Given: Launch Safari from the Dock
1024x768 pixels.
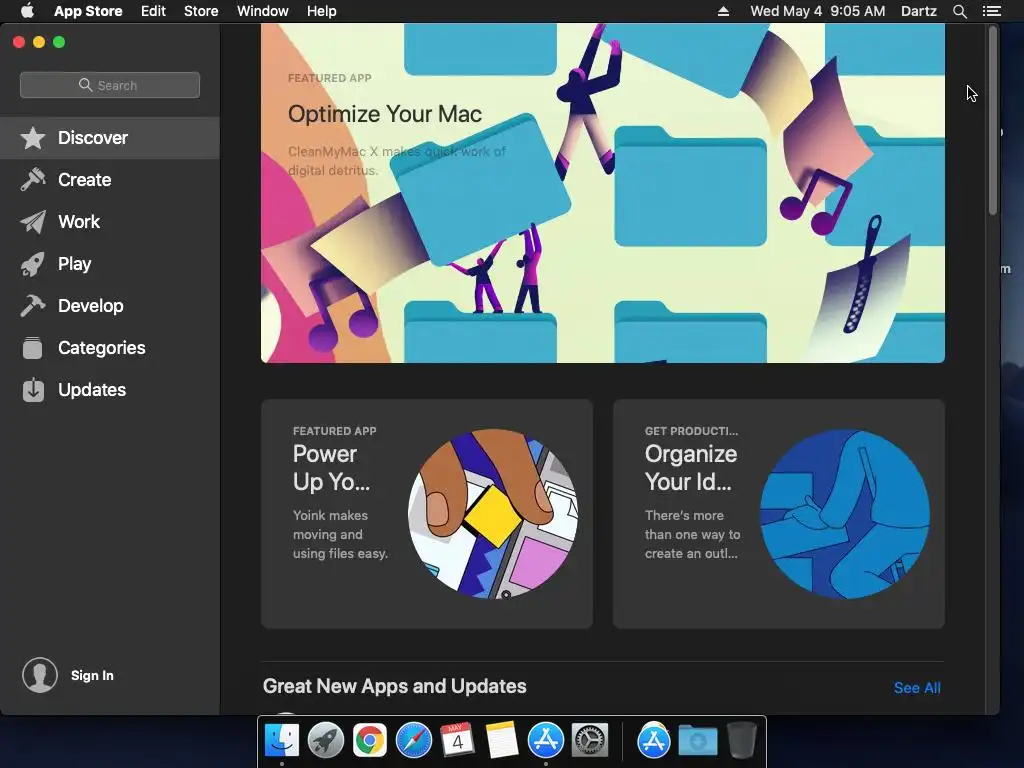Looking at the screenshot, I should pos(414,741).
